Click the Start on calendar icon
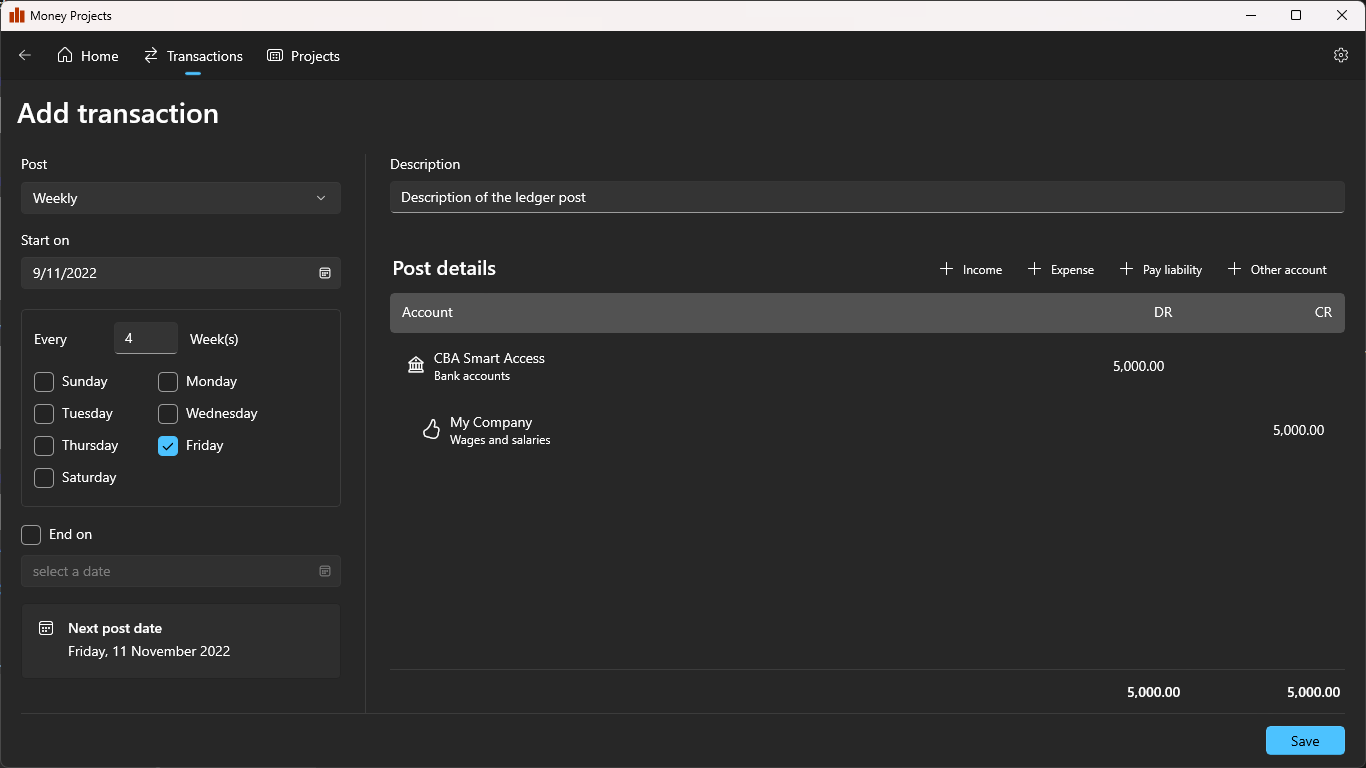This screenshot has width=1366, height=768. (x=325, y=273)
